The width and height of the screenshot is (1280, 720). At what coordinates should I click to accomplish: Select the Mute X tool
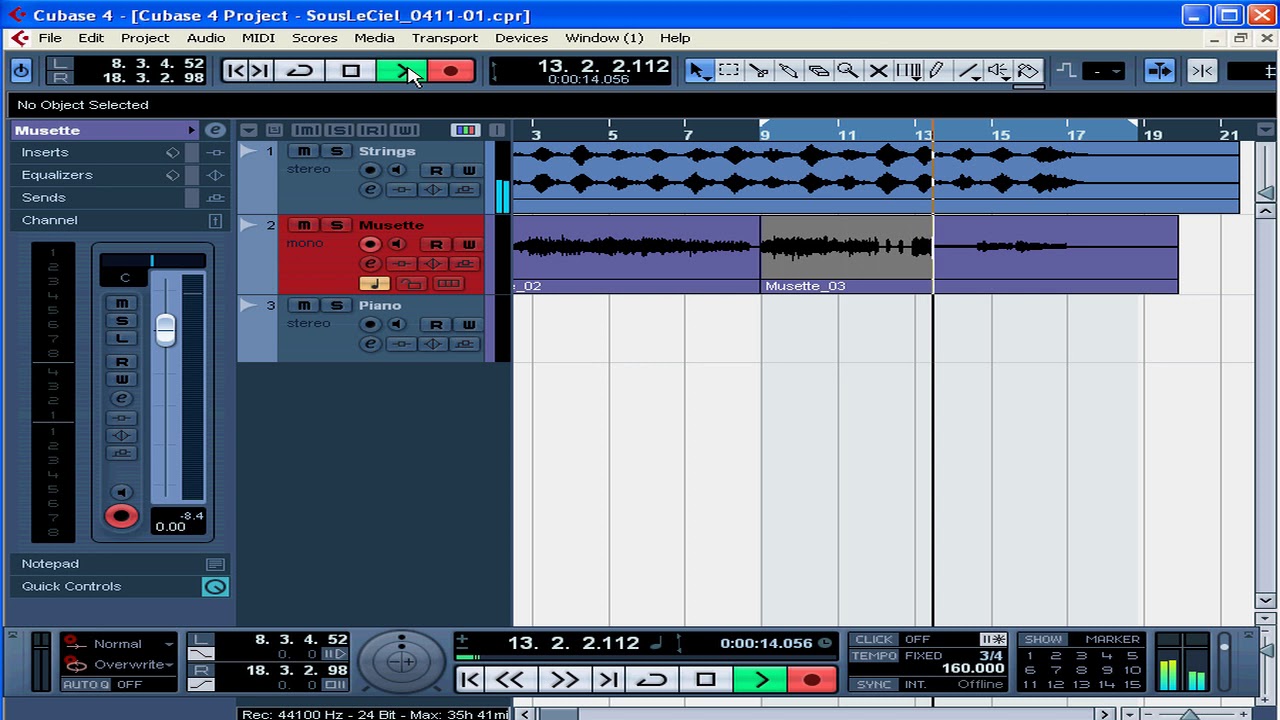click(x=878, y=71)
